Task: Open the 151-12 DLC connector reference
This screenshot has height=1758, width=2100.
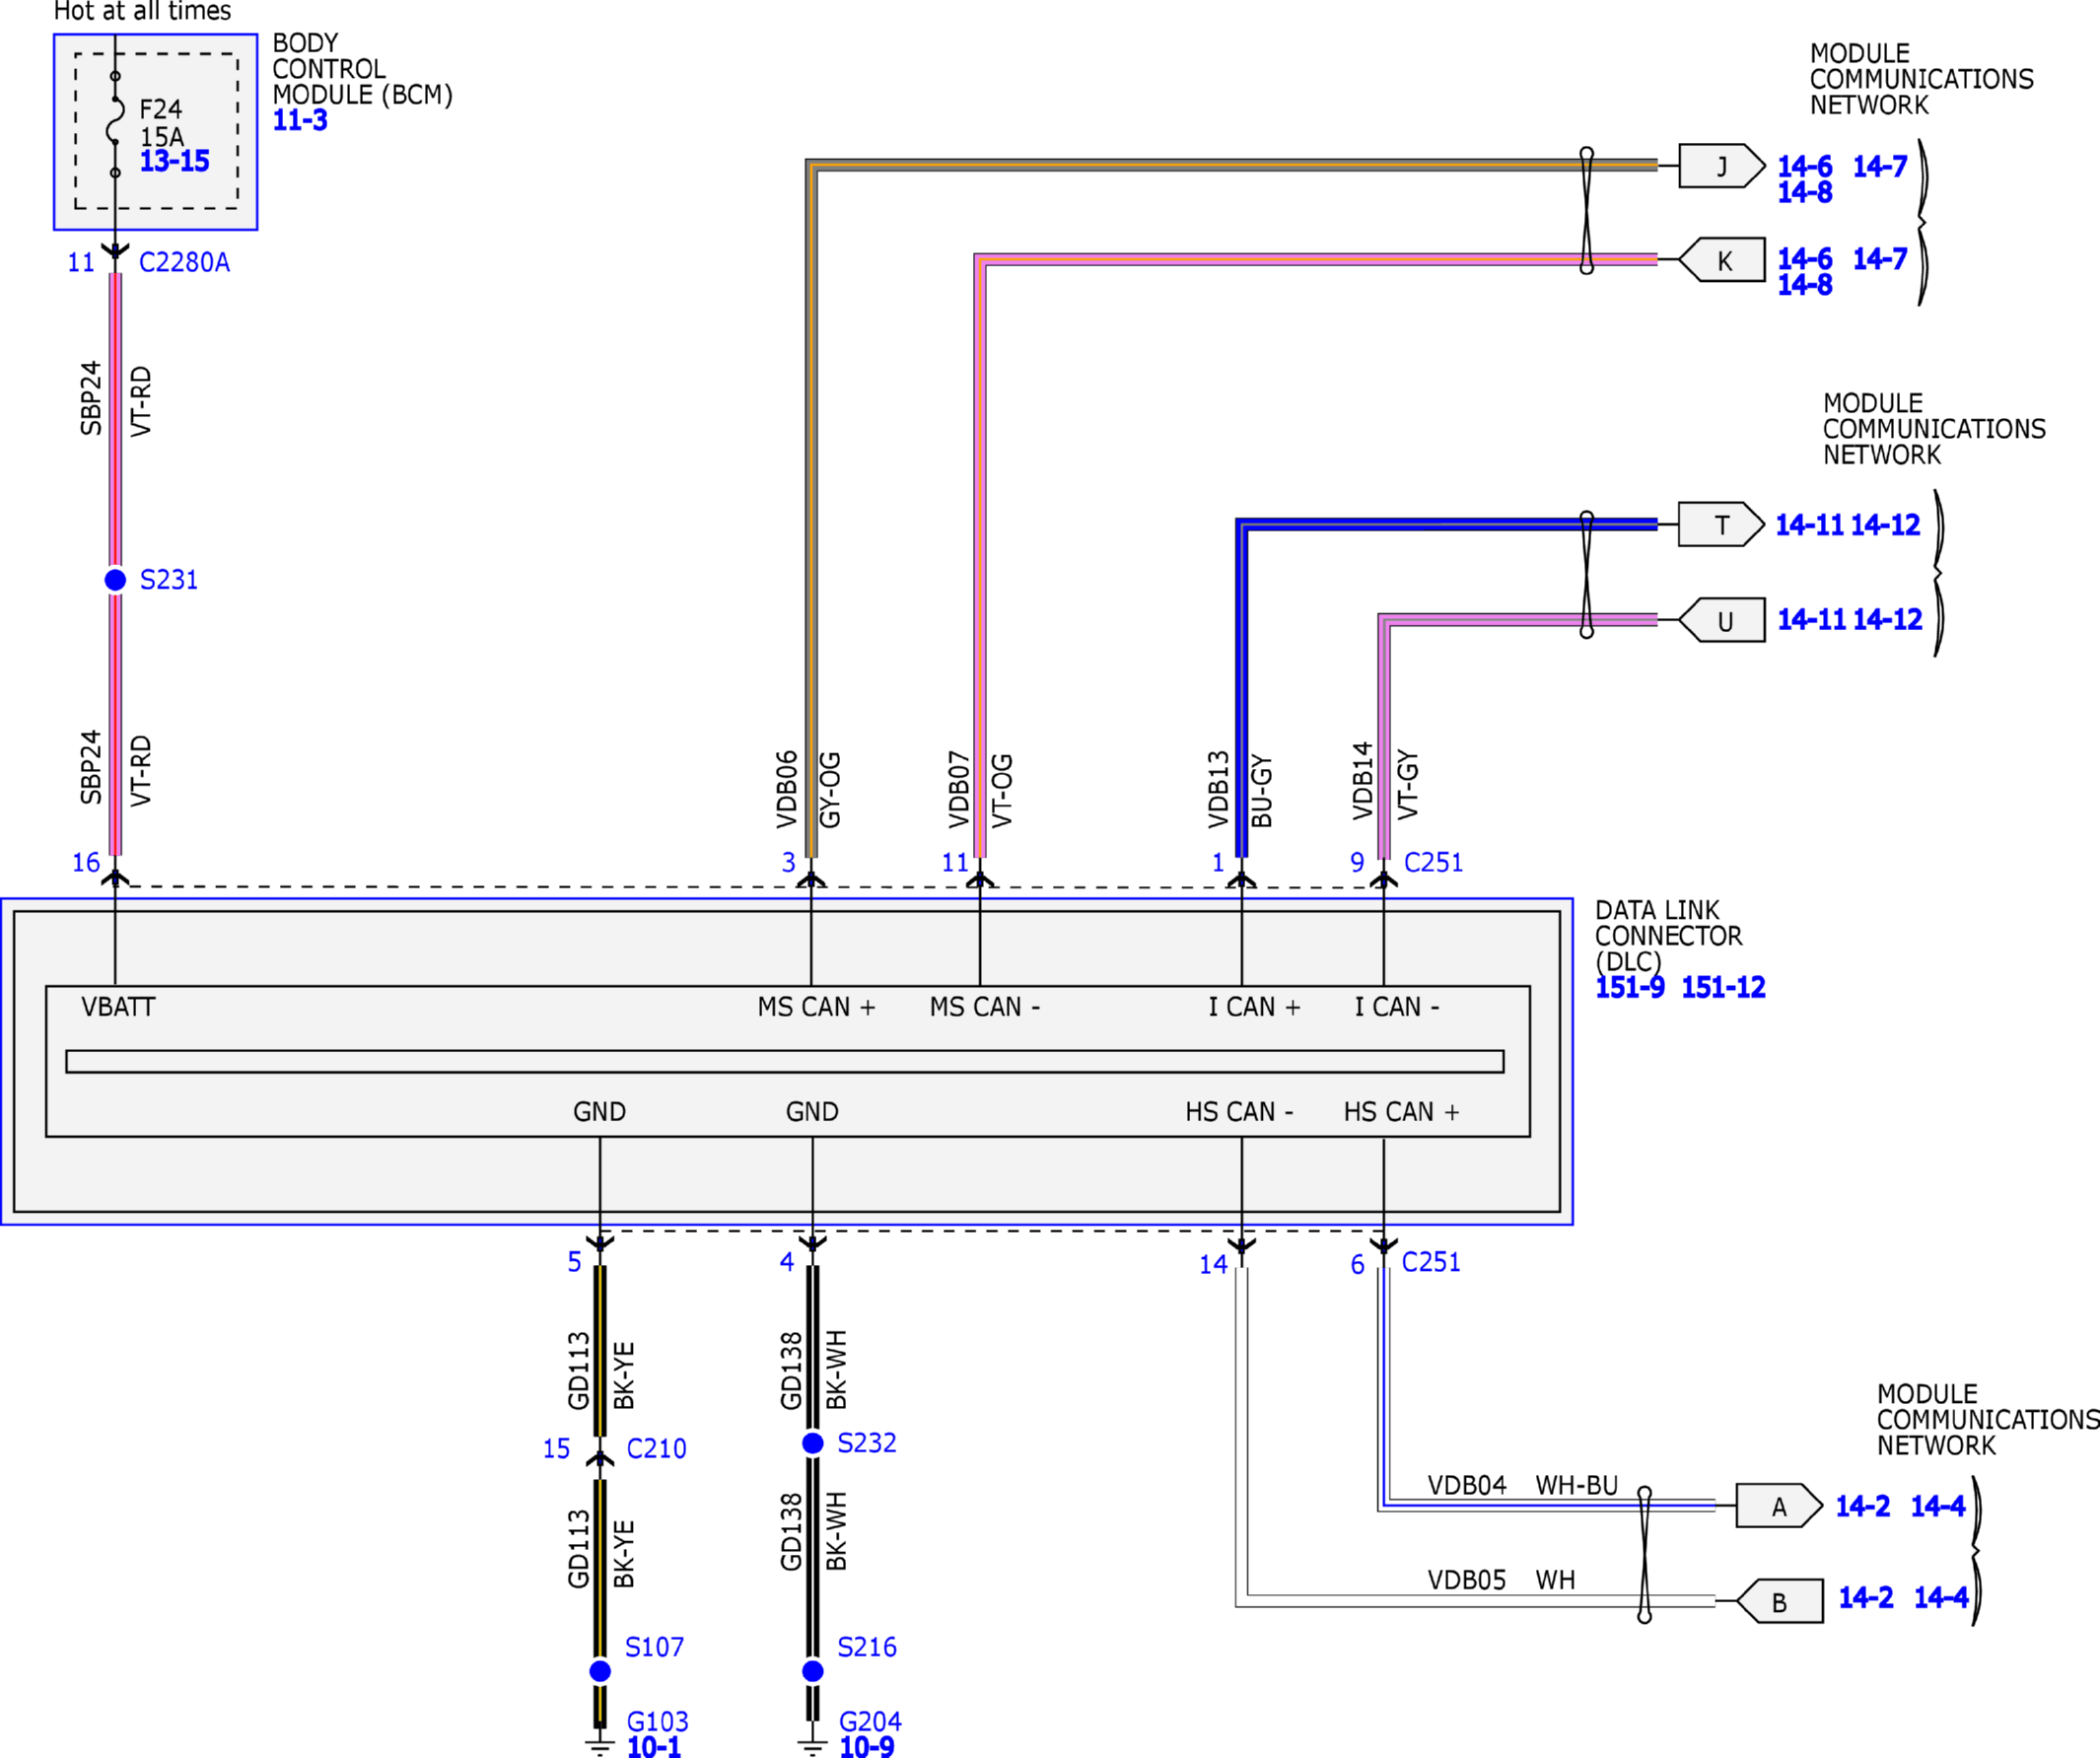Action: [1723, 988]
